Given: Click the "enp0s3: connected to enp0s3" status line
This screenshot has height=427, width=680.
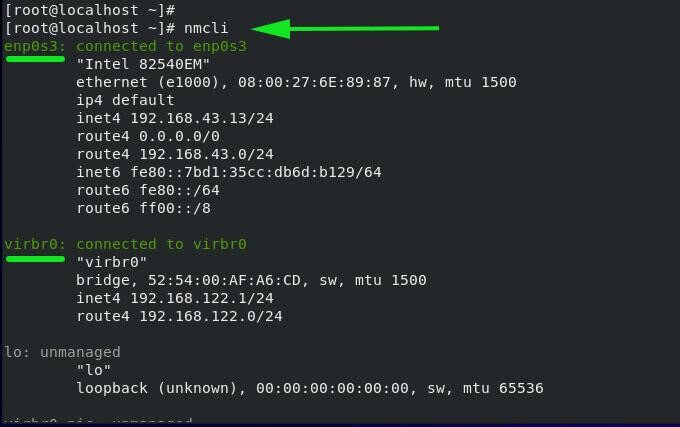Looking at the screenshot, I should point(125,46).
